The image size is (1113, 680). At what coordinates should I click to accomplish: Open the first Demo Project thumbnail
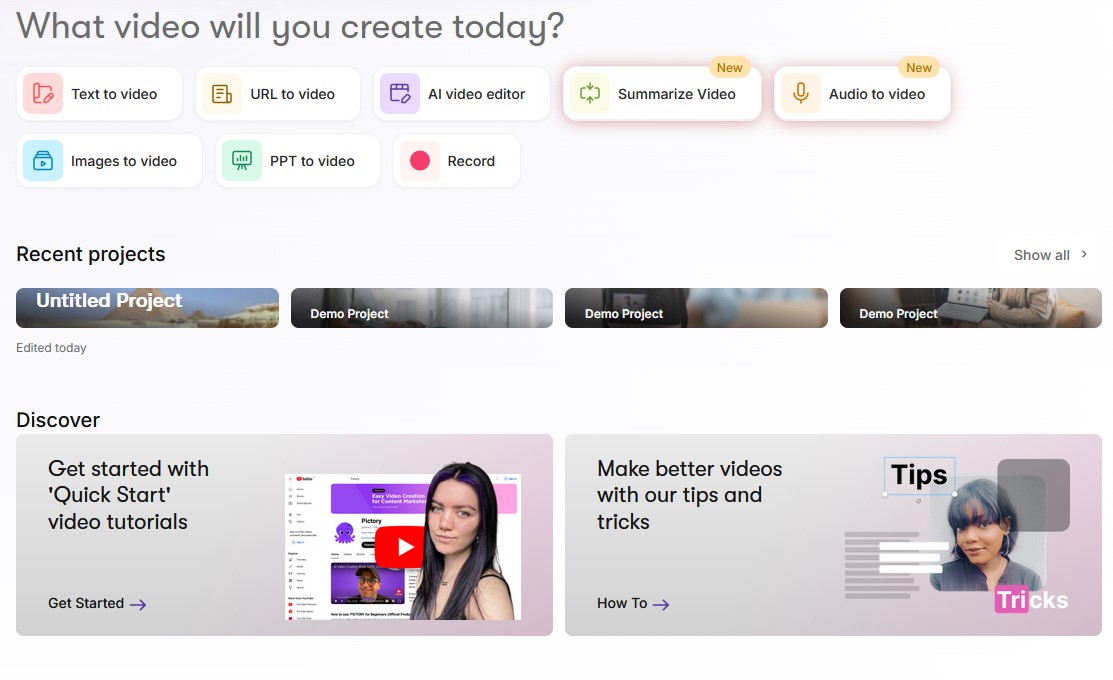422,308
